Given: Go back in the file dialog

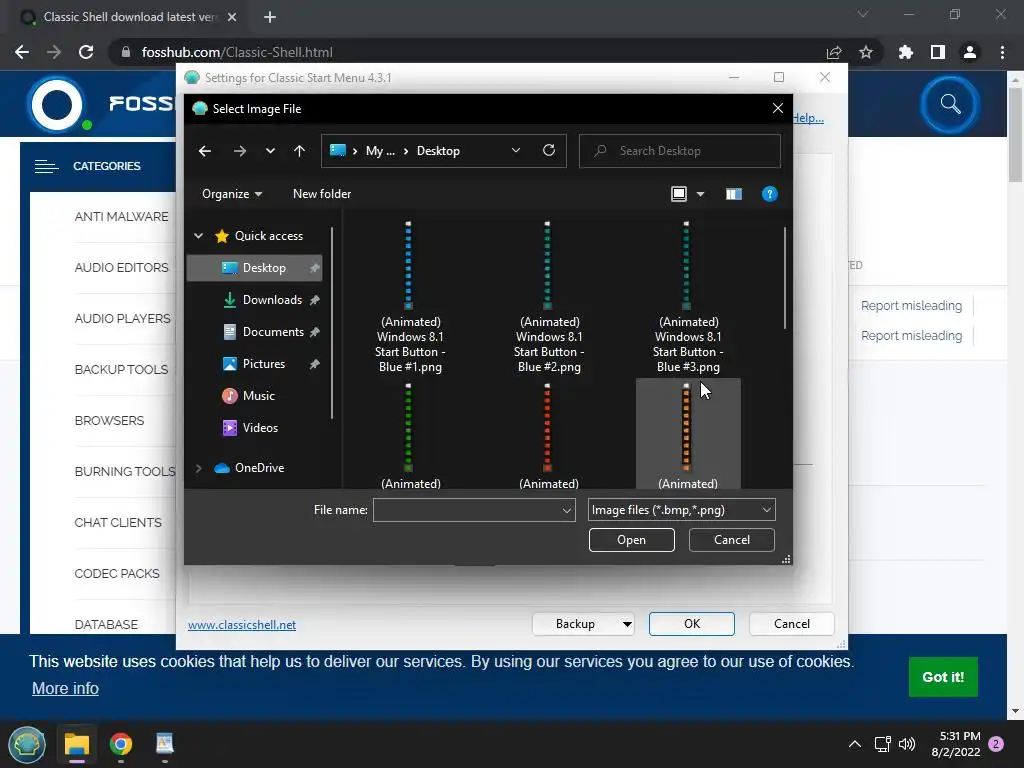Looking at the screenshot, I should tap(205, 151).
